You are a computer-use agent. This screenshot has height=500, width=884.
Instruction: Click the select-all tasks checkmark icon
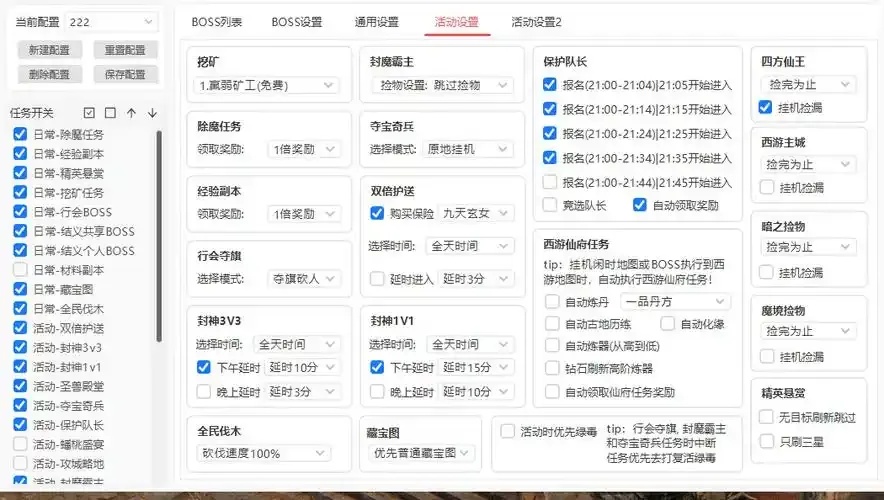pyautogui.click(x=89, y=113)
